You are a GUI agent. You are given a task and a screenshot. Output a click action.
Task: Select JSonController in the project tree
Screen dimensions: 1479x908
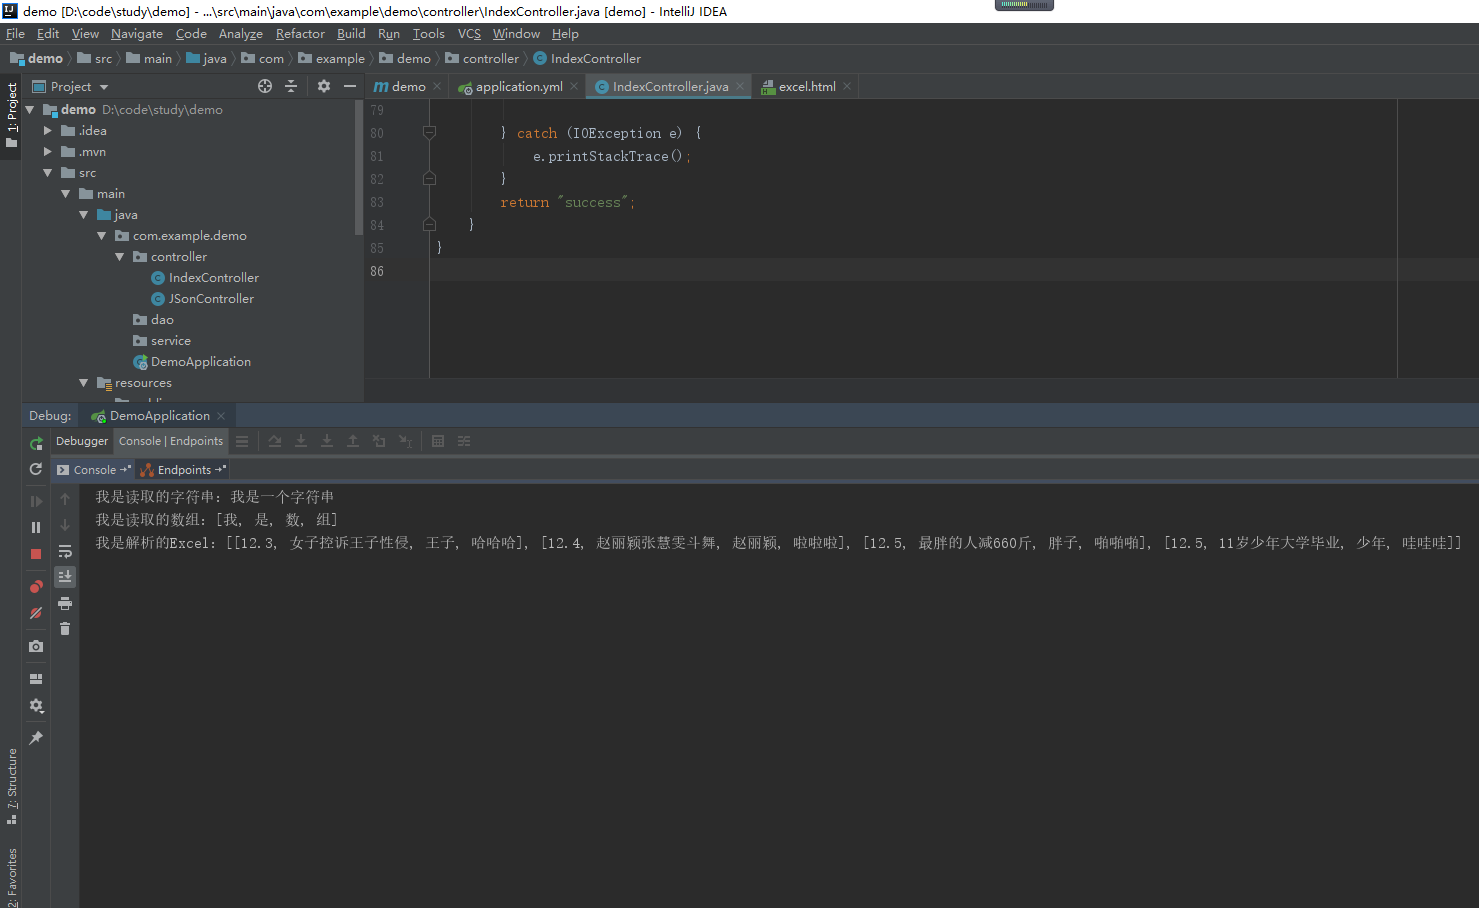212,298
